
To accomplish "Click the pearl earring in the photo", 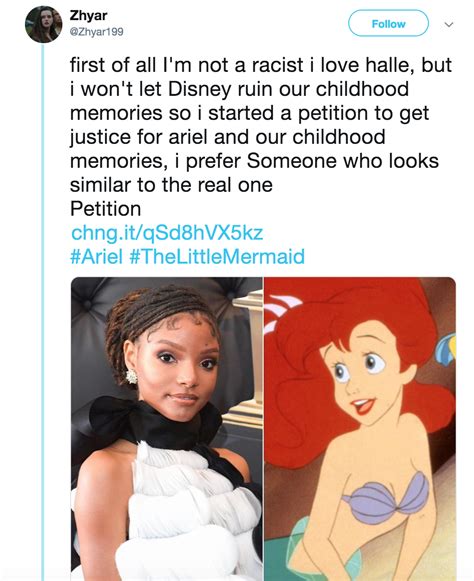I will point(131,376).
